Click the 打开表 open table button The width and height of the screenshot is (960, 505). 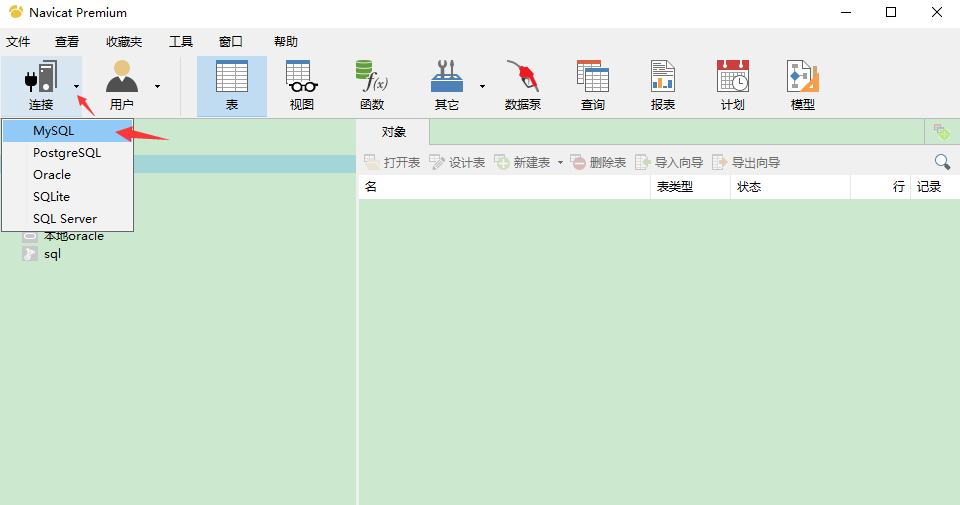(392, 163)
